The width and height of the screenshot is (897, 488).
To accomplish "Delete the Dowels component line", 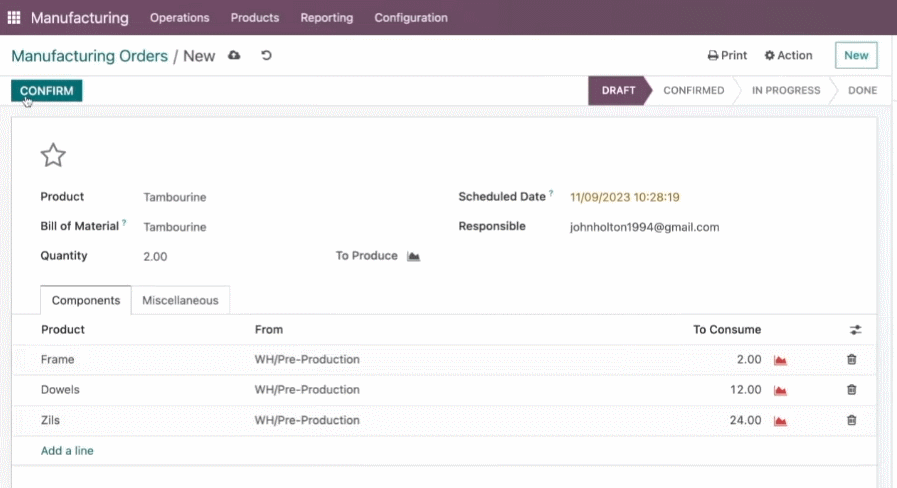I will point(851,390).
